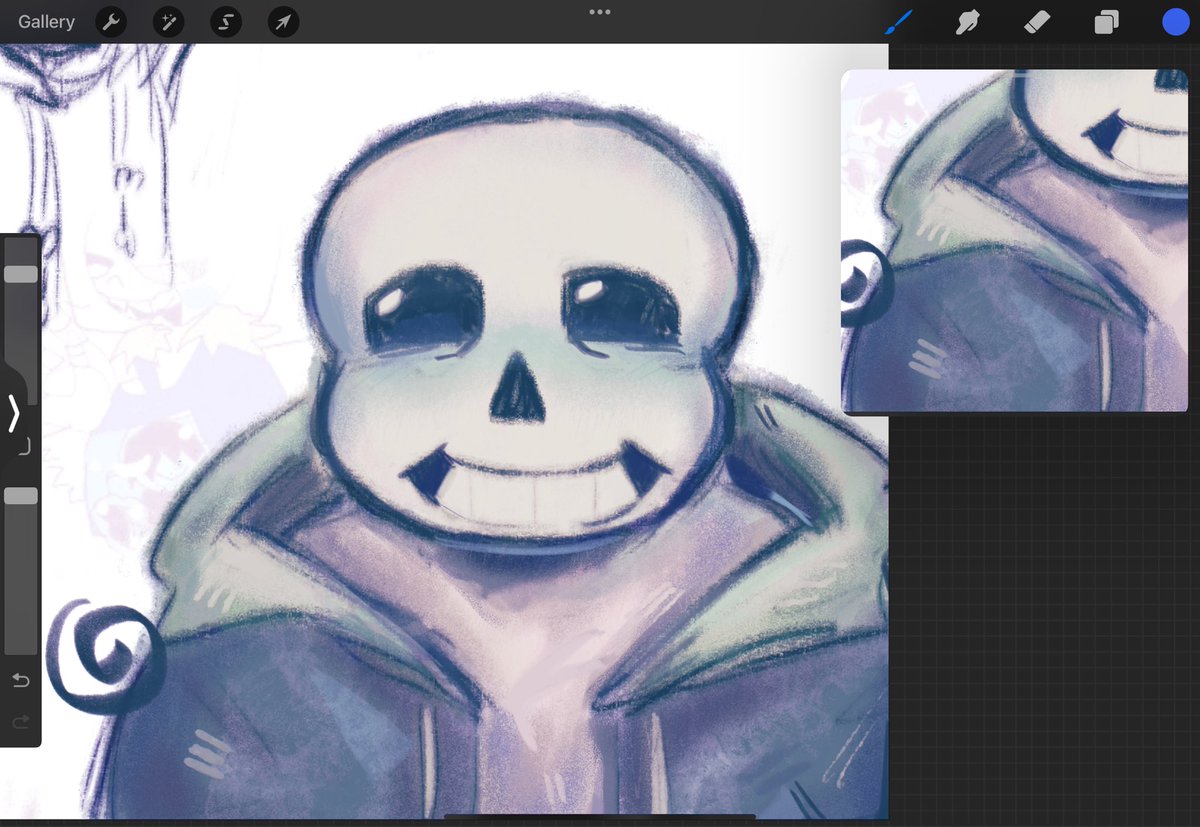Viewport: 1200px width, 827px height.
Task: Open the color picker via the blue swatch
Action: [1175, 21]
